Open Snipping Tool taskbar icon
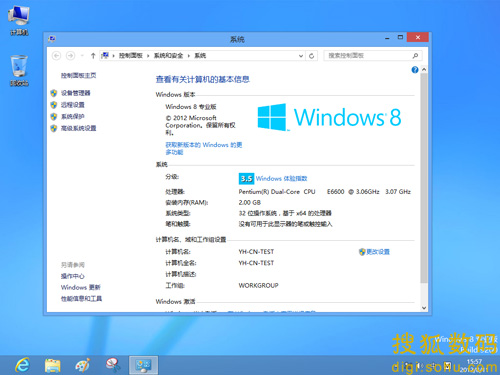 click(x=113, y=365)
